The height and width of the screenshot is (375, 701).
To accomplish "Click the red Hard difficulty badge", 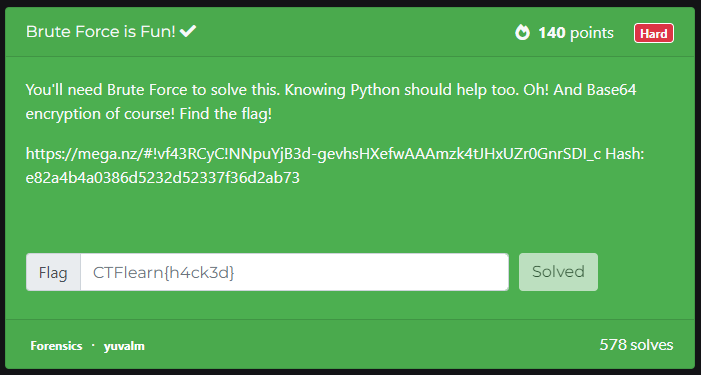I will click(x=654, y=33).
